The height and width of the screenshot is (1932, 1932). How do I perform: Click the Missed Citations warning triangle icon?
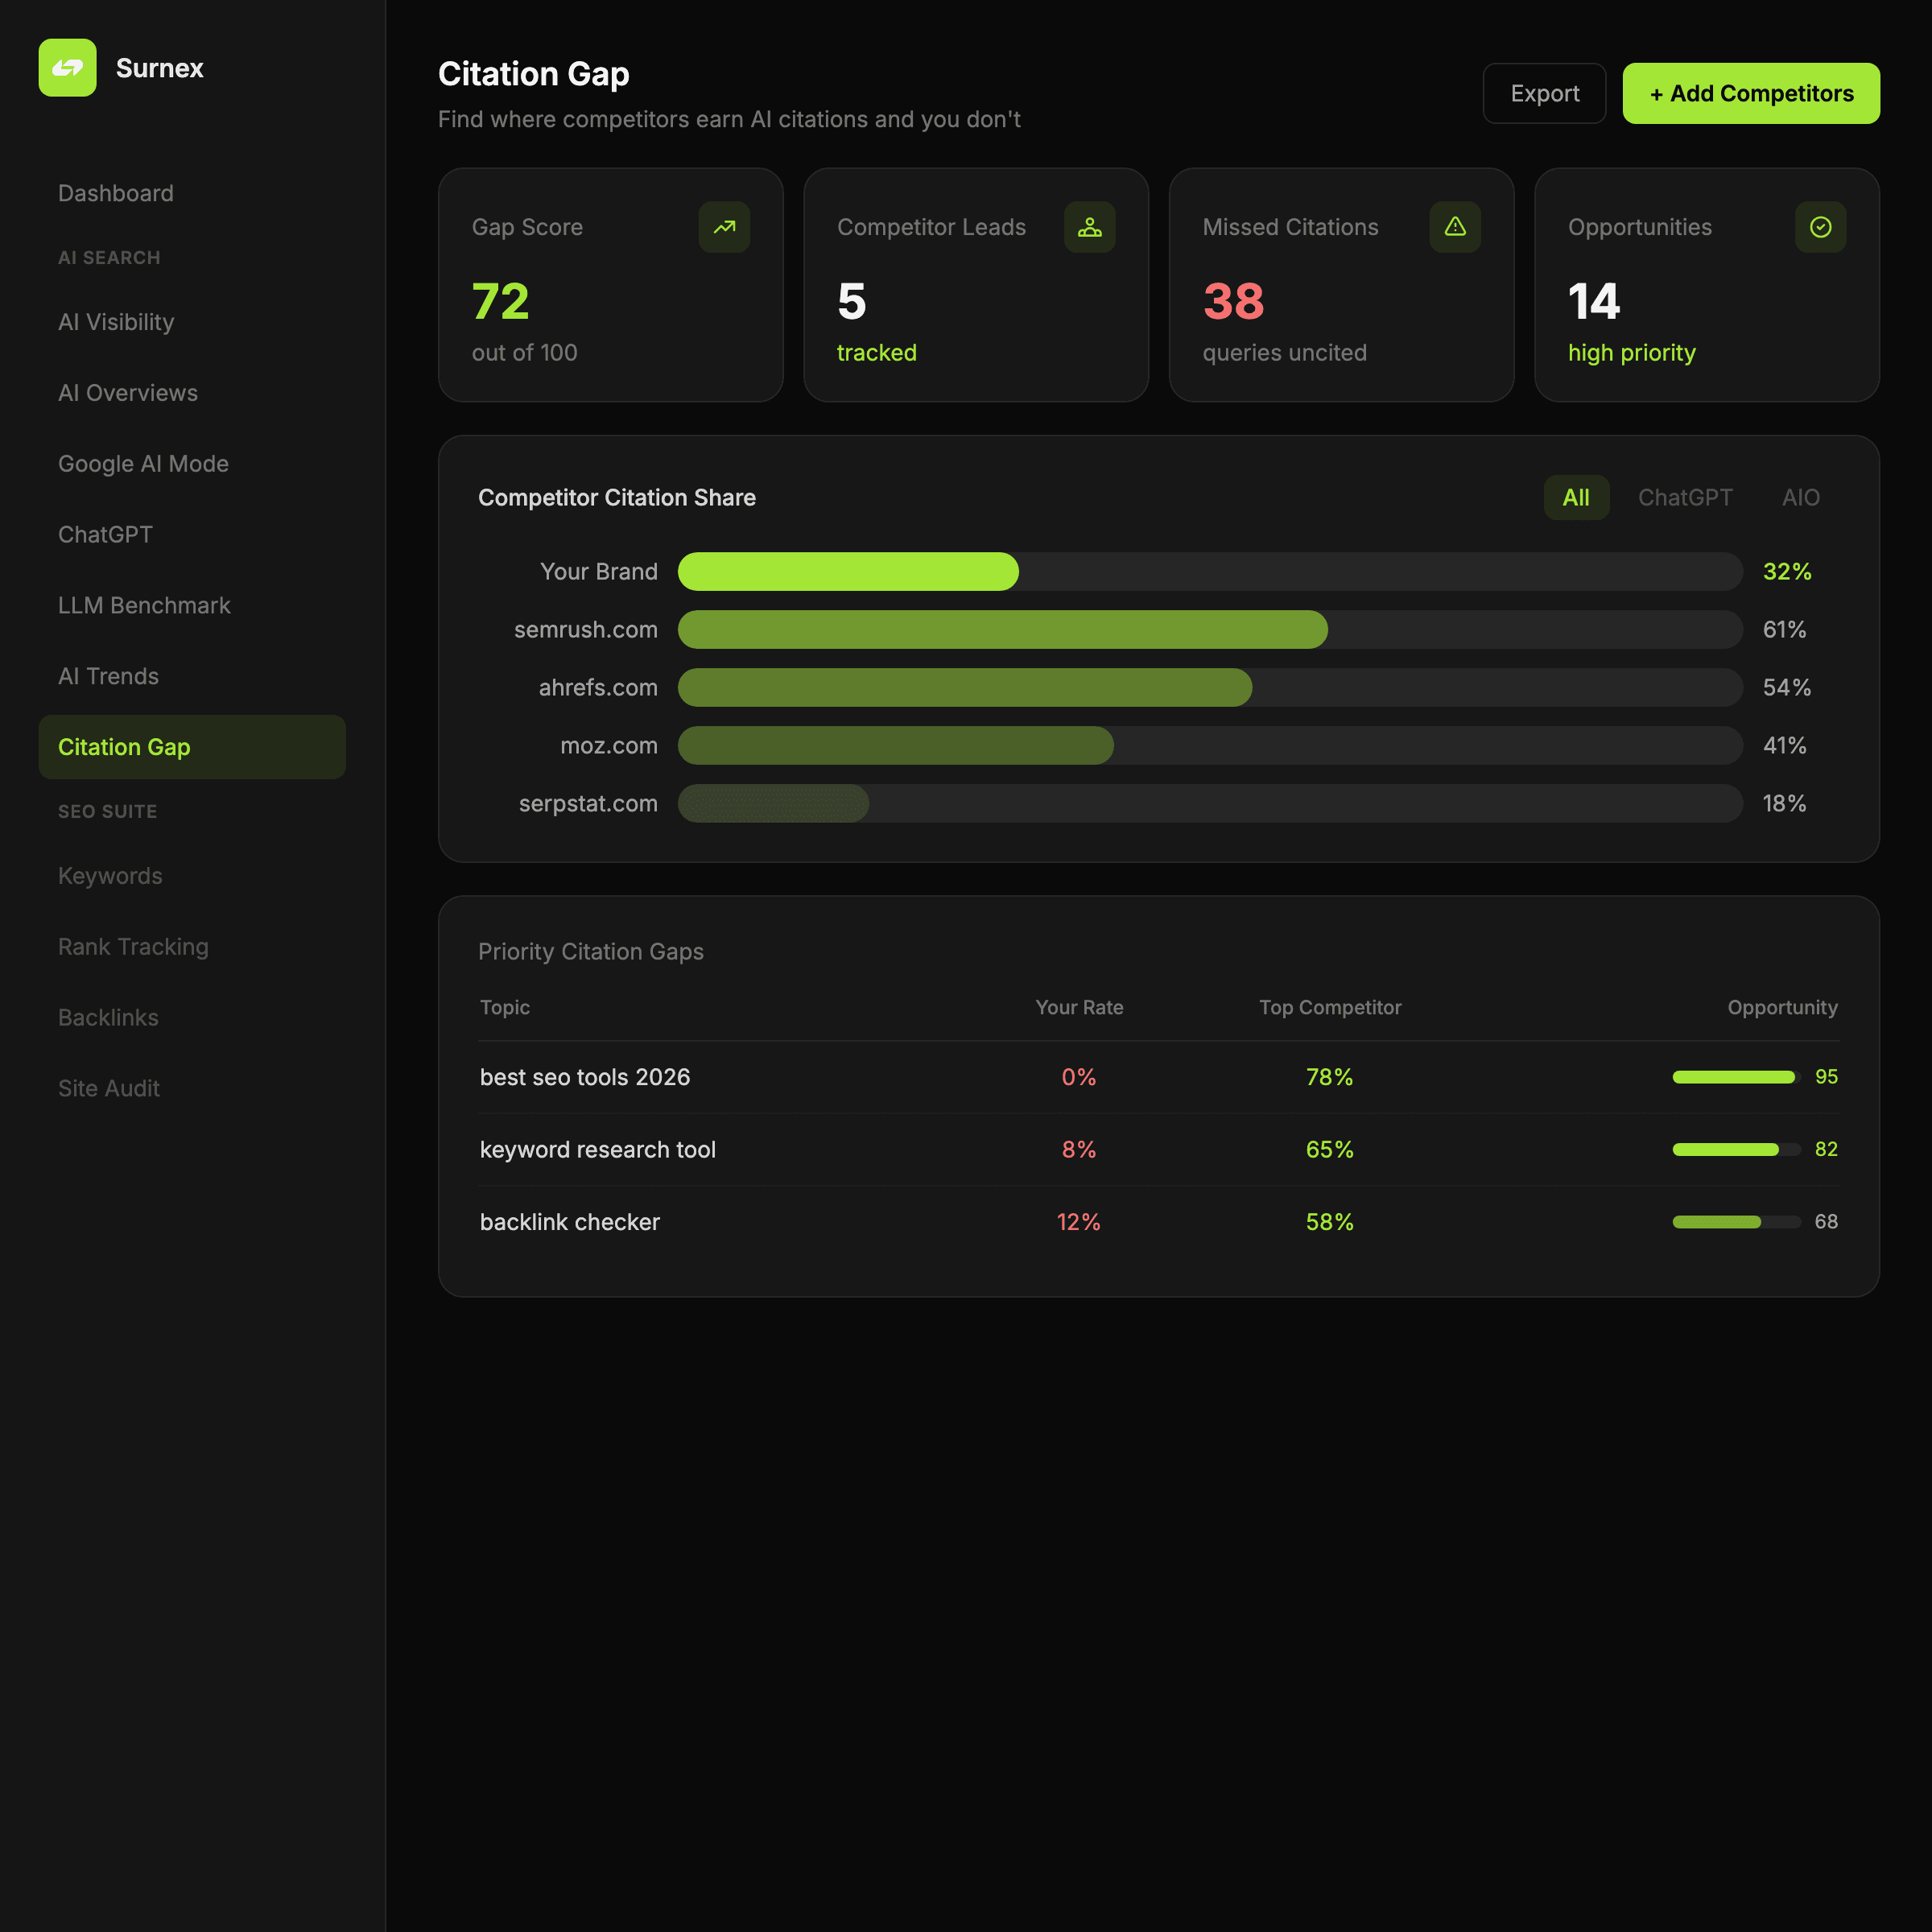coord(1455,227)
